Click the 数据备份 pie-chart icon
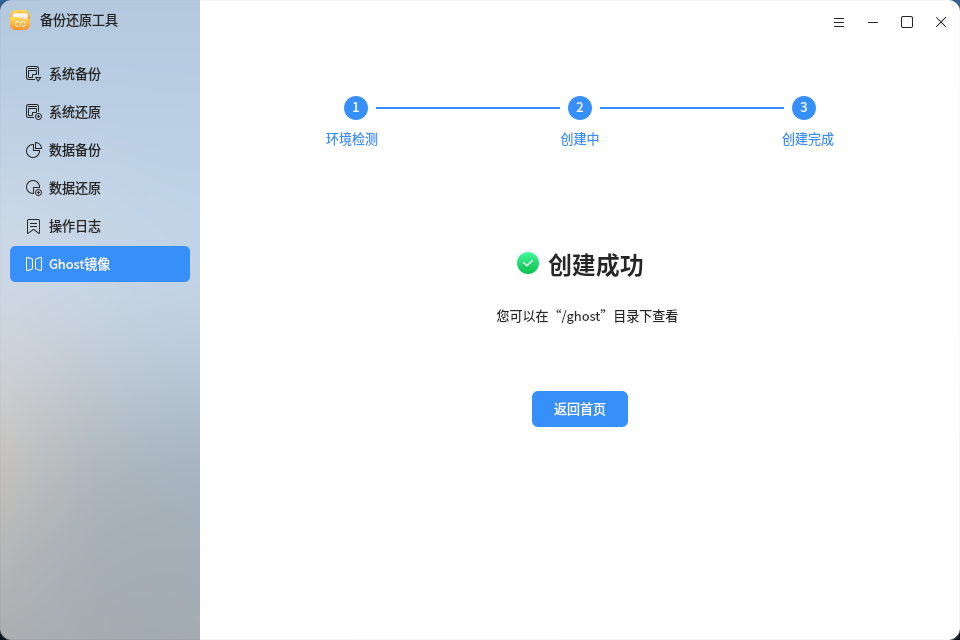This screenshot has height=640, width=960. [33, 150]
